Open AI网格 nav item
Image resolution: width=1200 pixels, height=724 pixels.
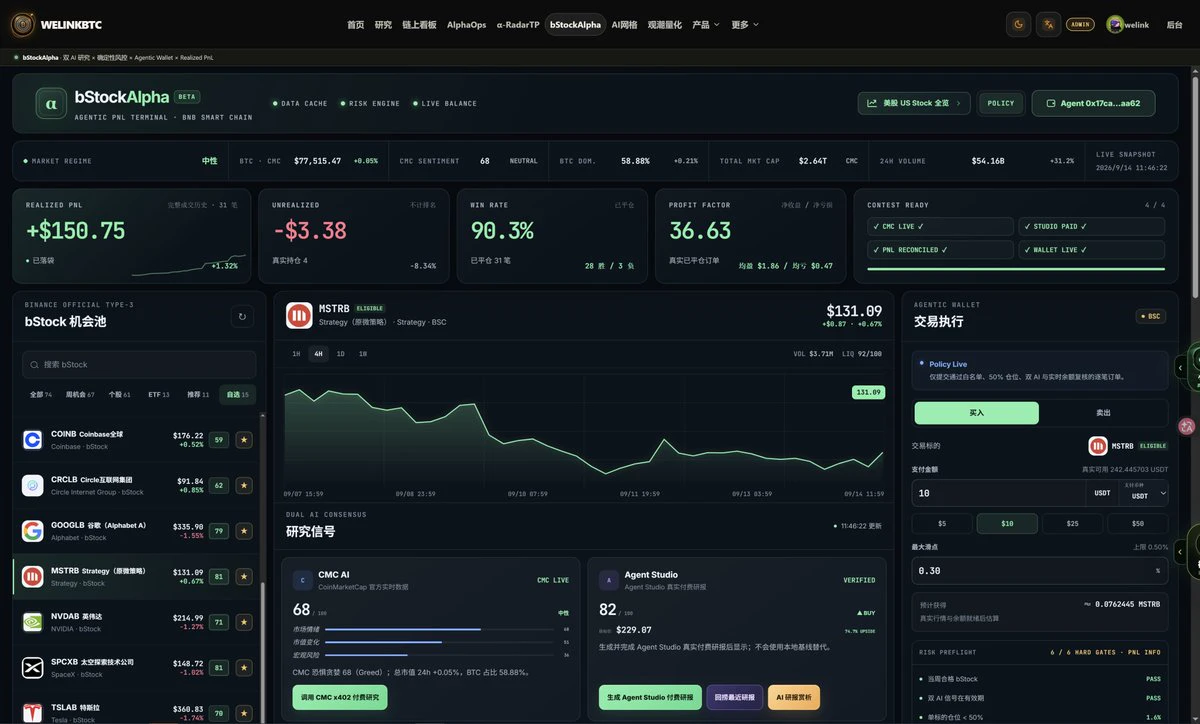(624, 24)
